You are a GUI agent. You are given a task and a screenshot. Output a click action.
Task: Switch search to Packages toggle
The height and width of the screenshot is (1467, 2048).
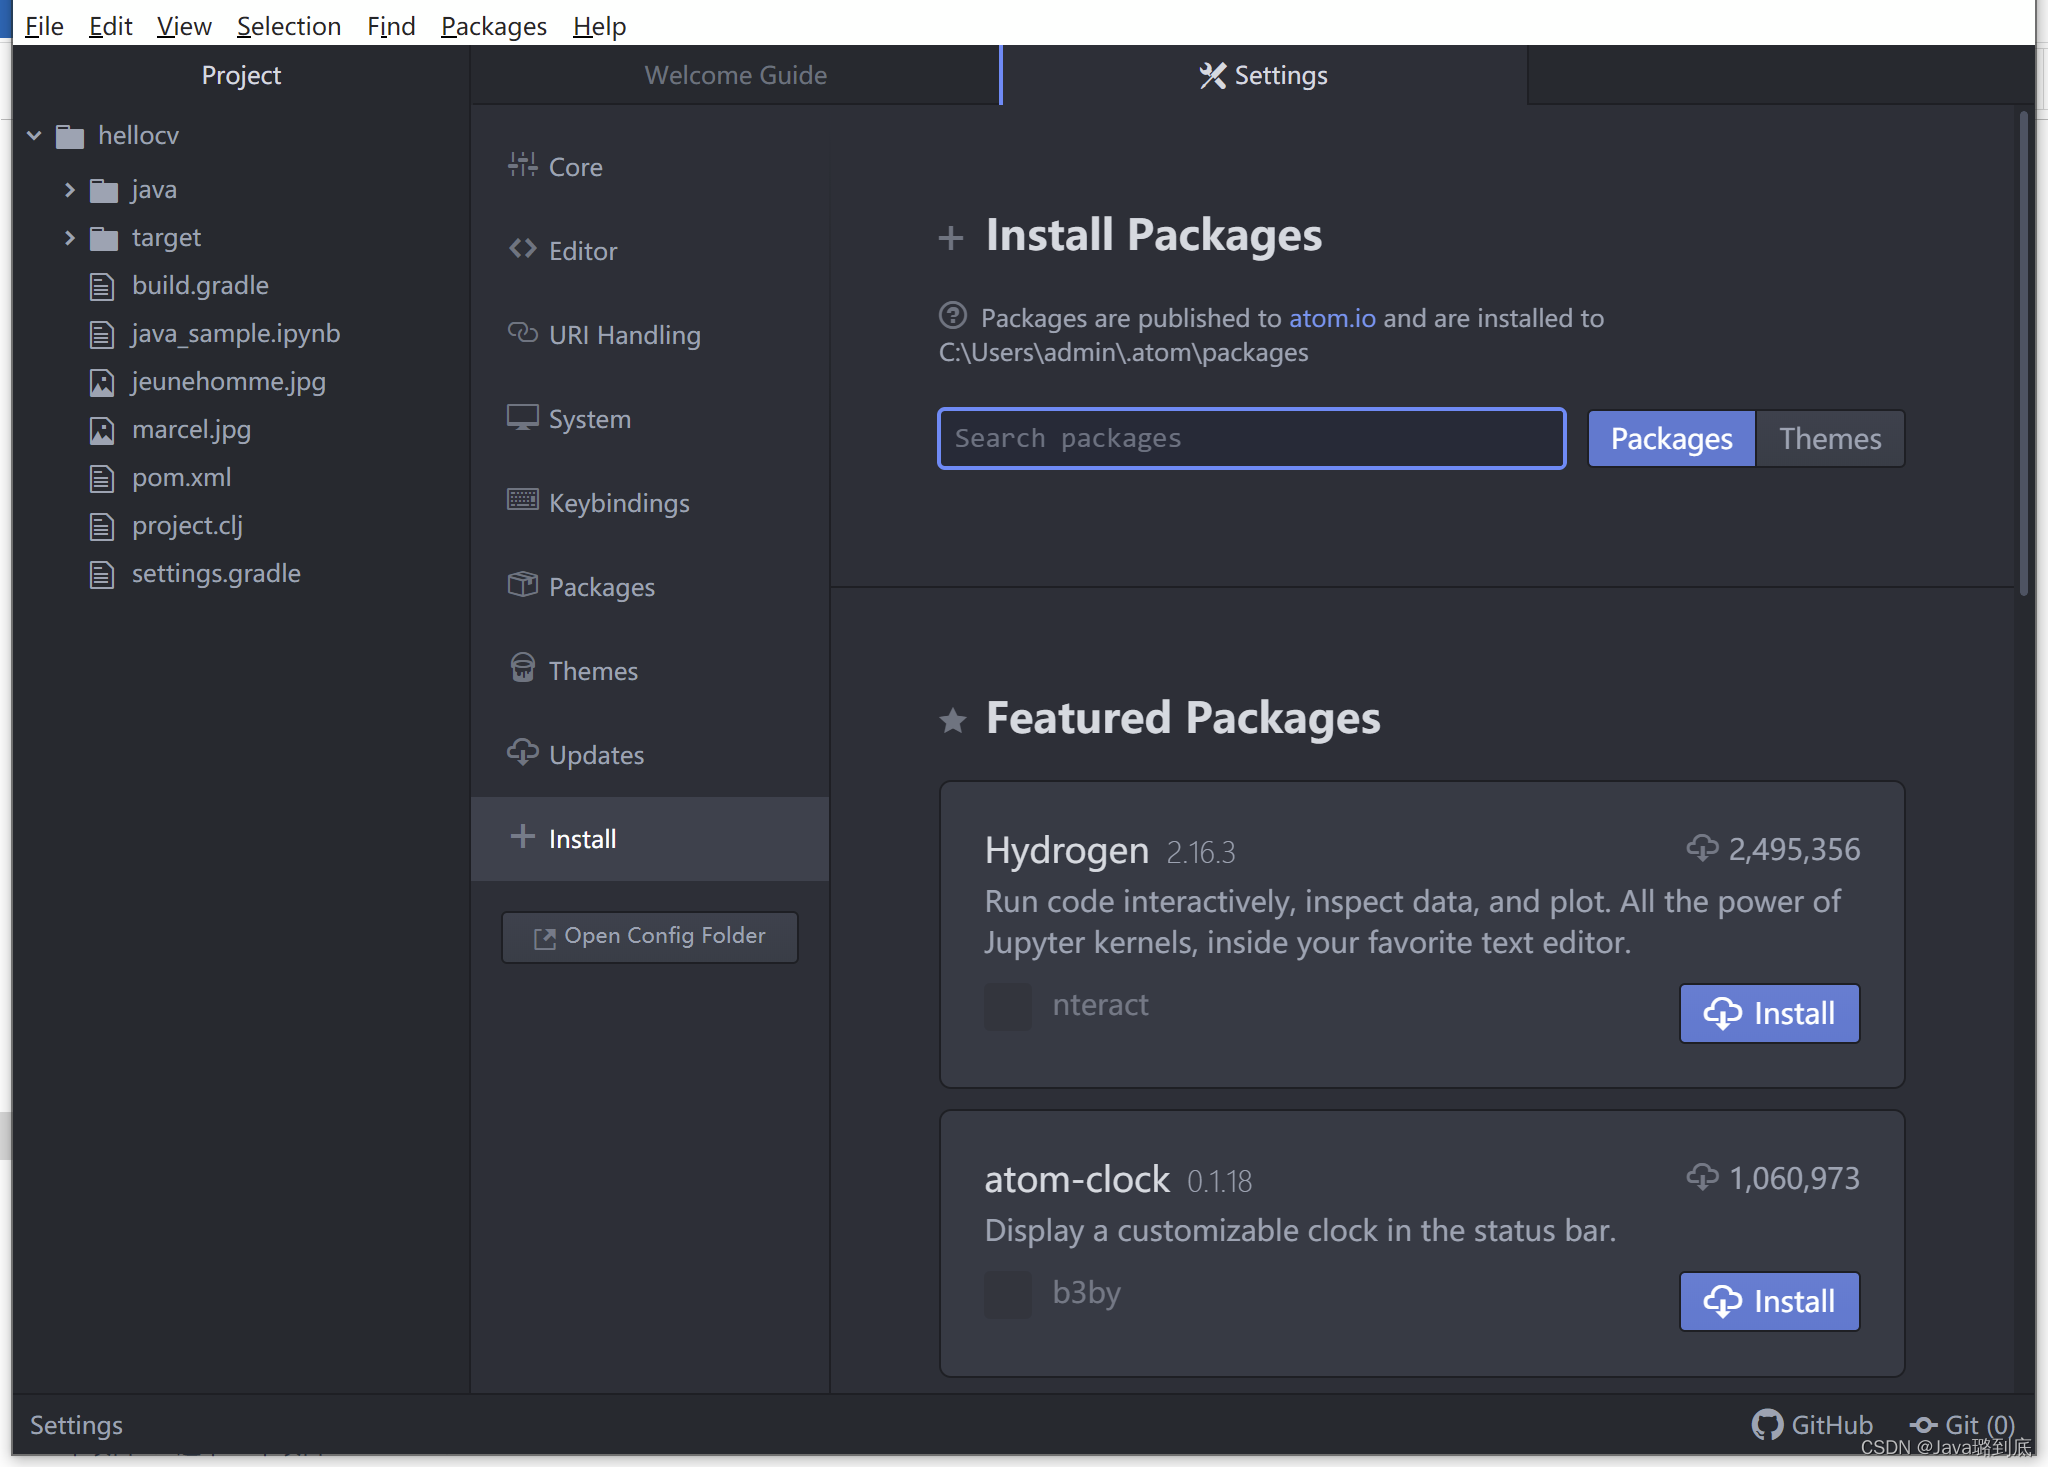[1671, 438]
